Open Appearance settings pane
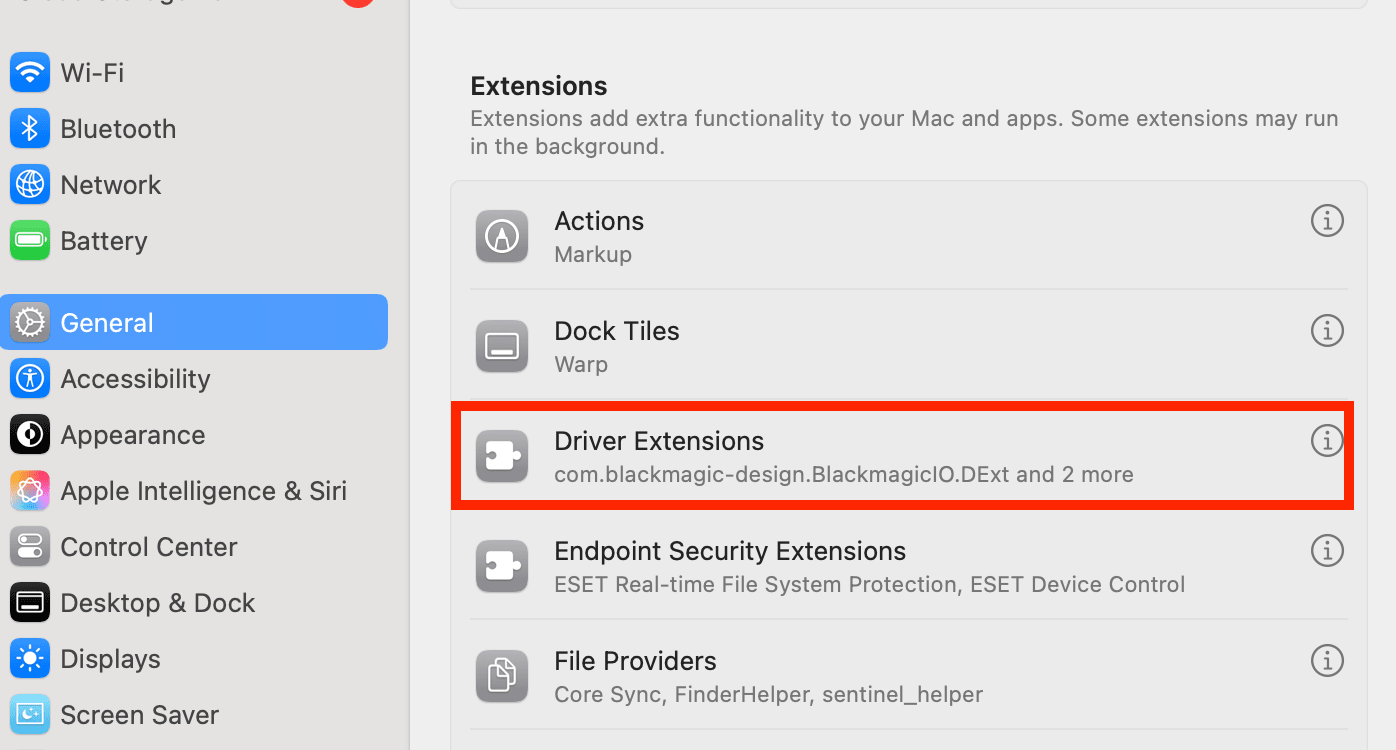This screenshot has width=1396, height=750. point(132,435)
